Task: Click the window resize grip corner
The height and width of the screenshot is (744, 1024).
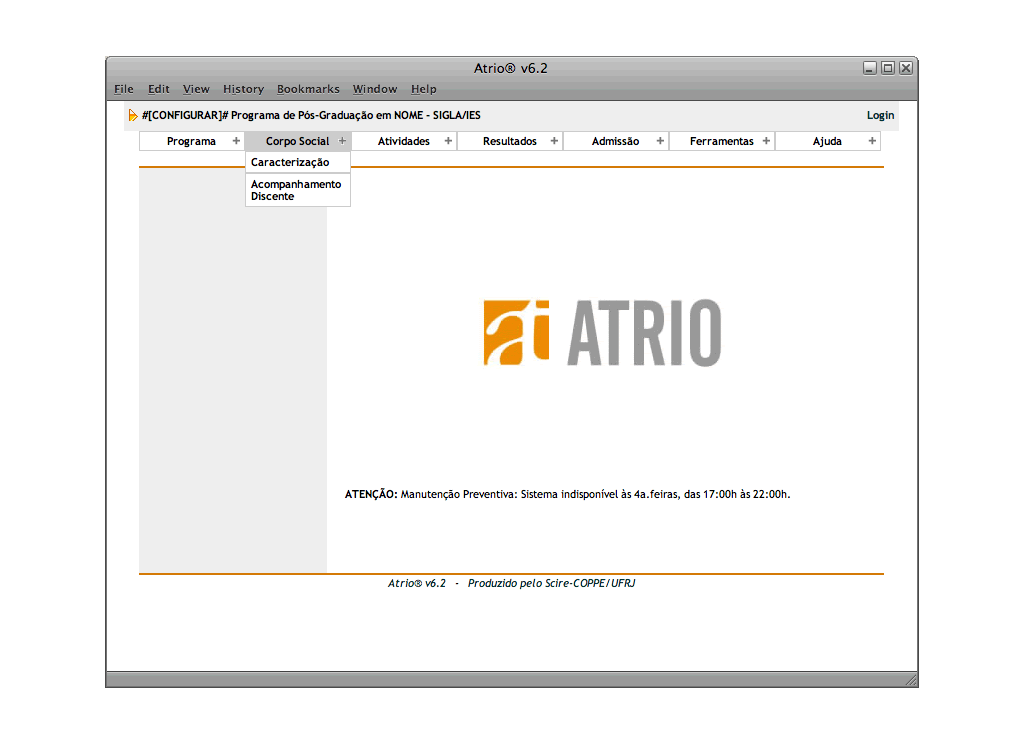Action: point(910,680)
